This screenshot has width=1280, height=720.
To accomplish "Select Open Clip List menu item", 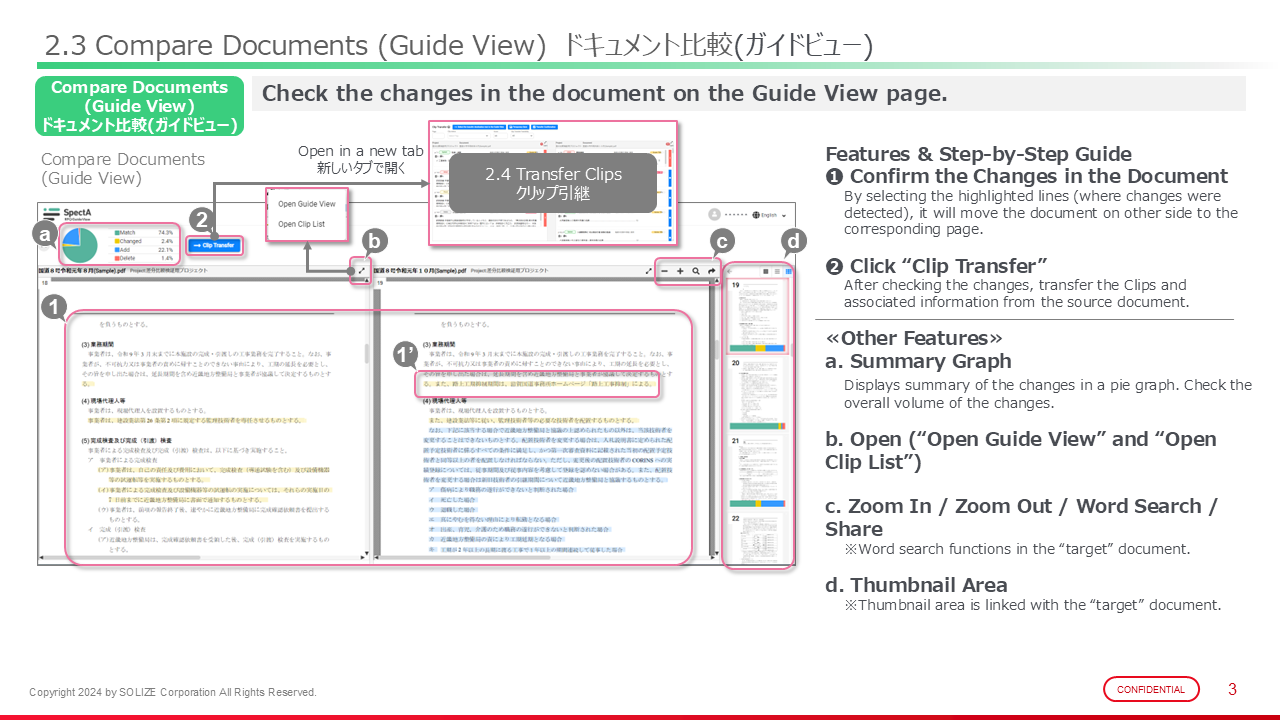I will click(302, 224).
